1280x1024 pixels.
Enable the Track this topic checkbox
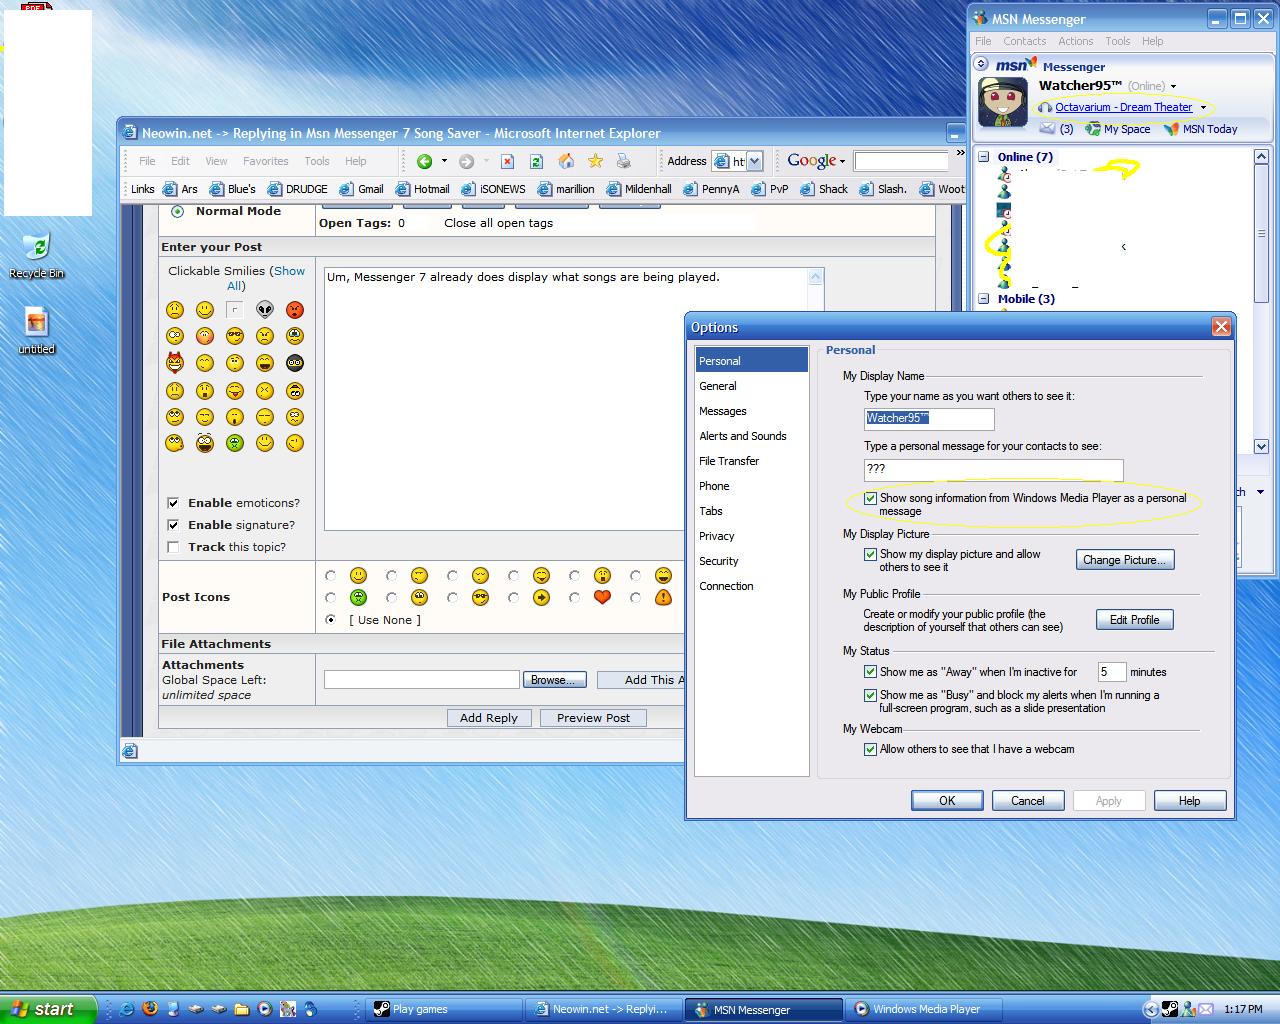click(x=174, y=546)
